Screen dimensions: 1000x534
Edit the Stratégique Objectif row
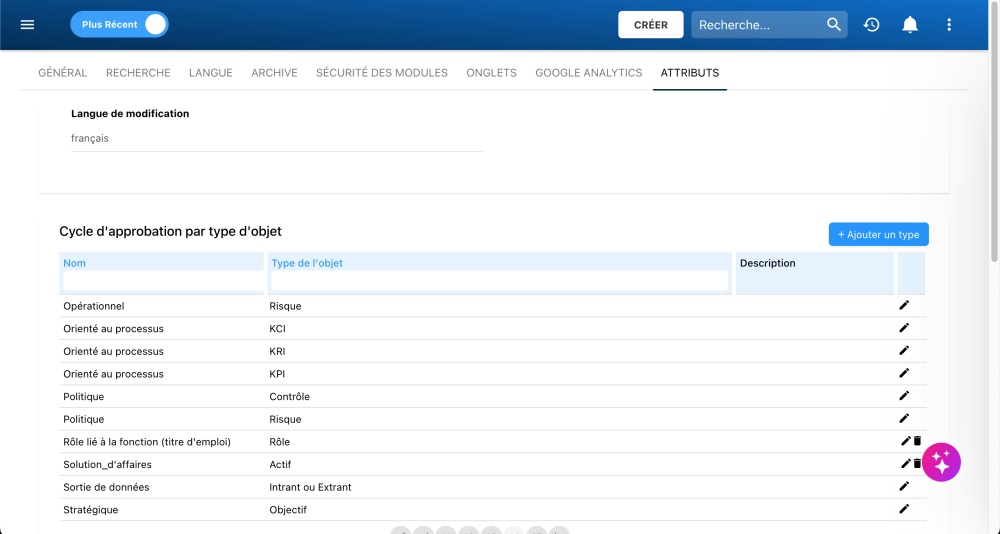point(904,509)
